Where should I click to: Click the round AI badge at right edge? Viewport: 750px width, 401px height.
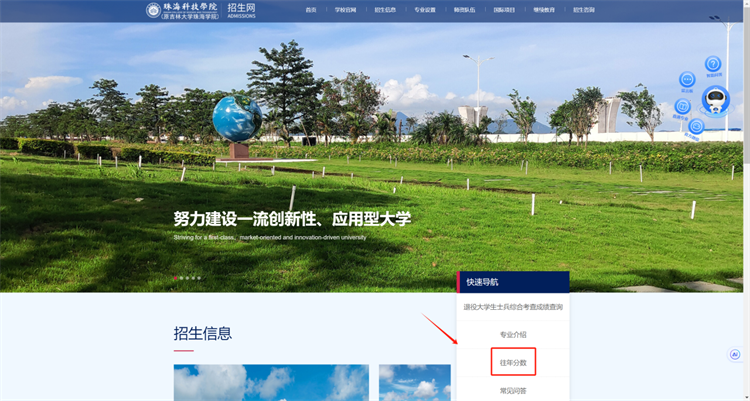tap(735, 354)
